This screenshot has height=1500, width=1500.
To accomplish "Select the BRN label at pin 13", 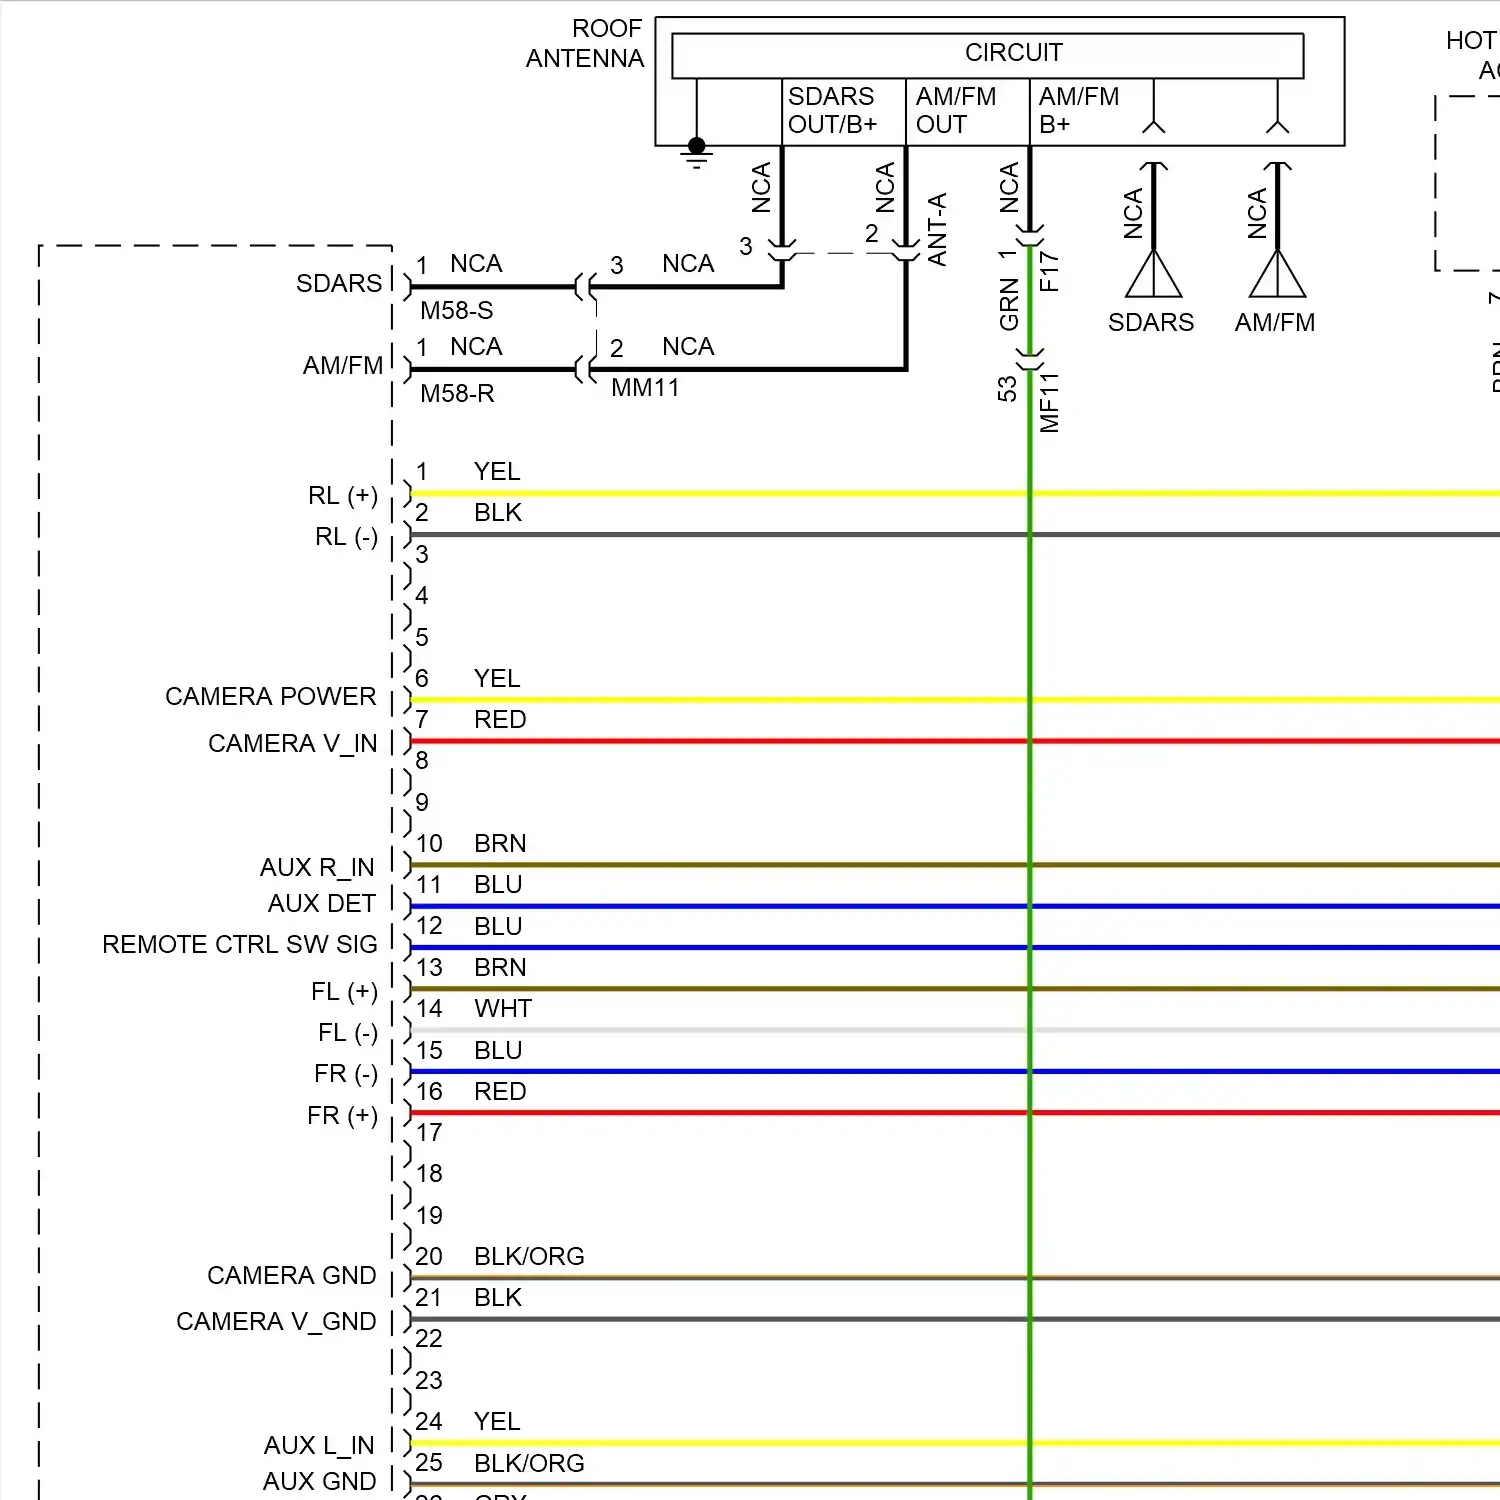I will 500,967.
